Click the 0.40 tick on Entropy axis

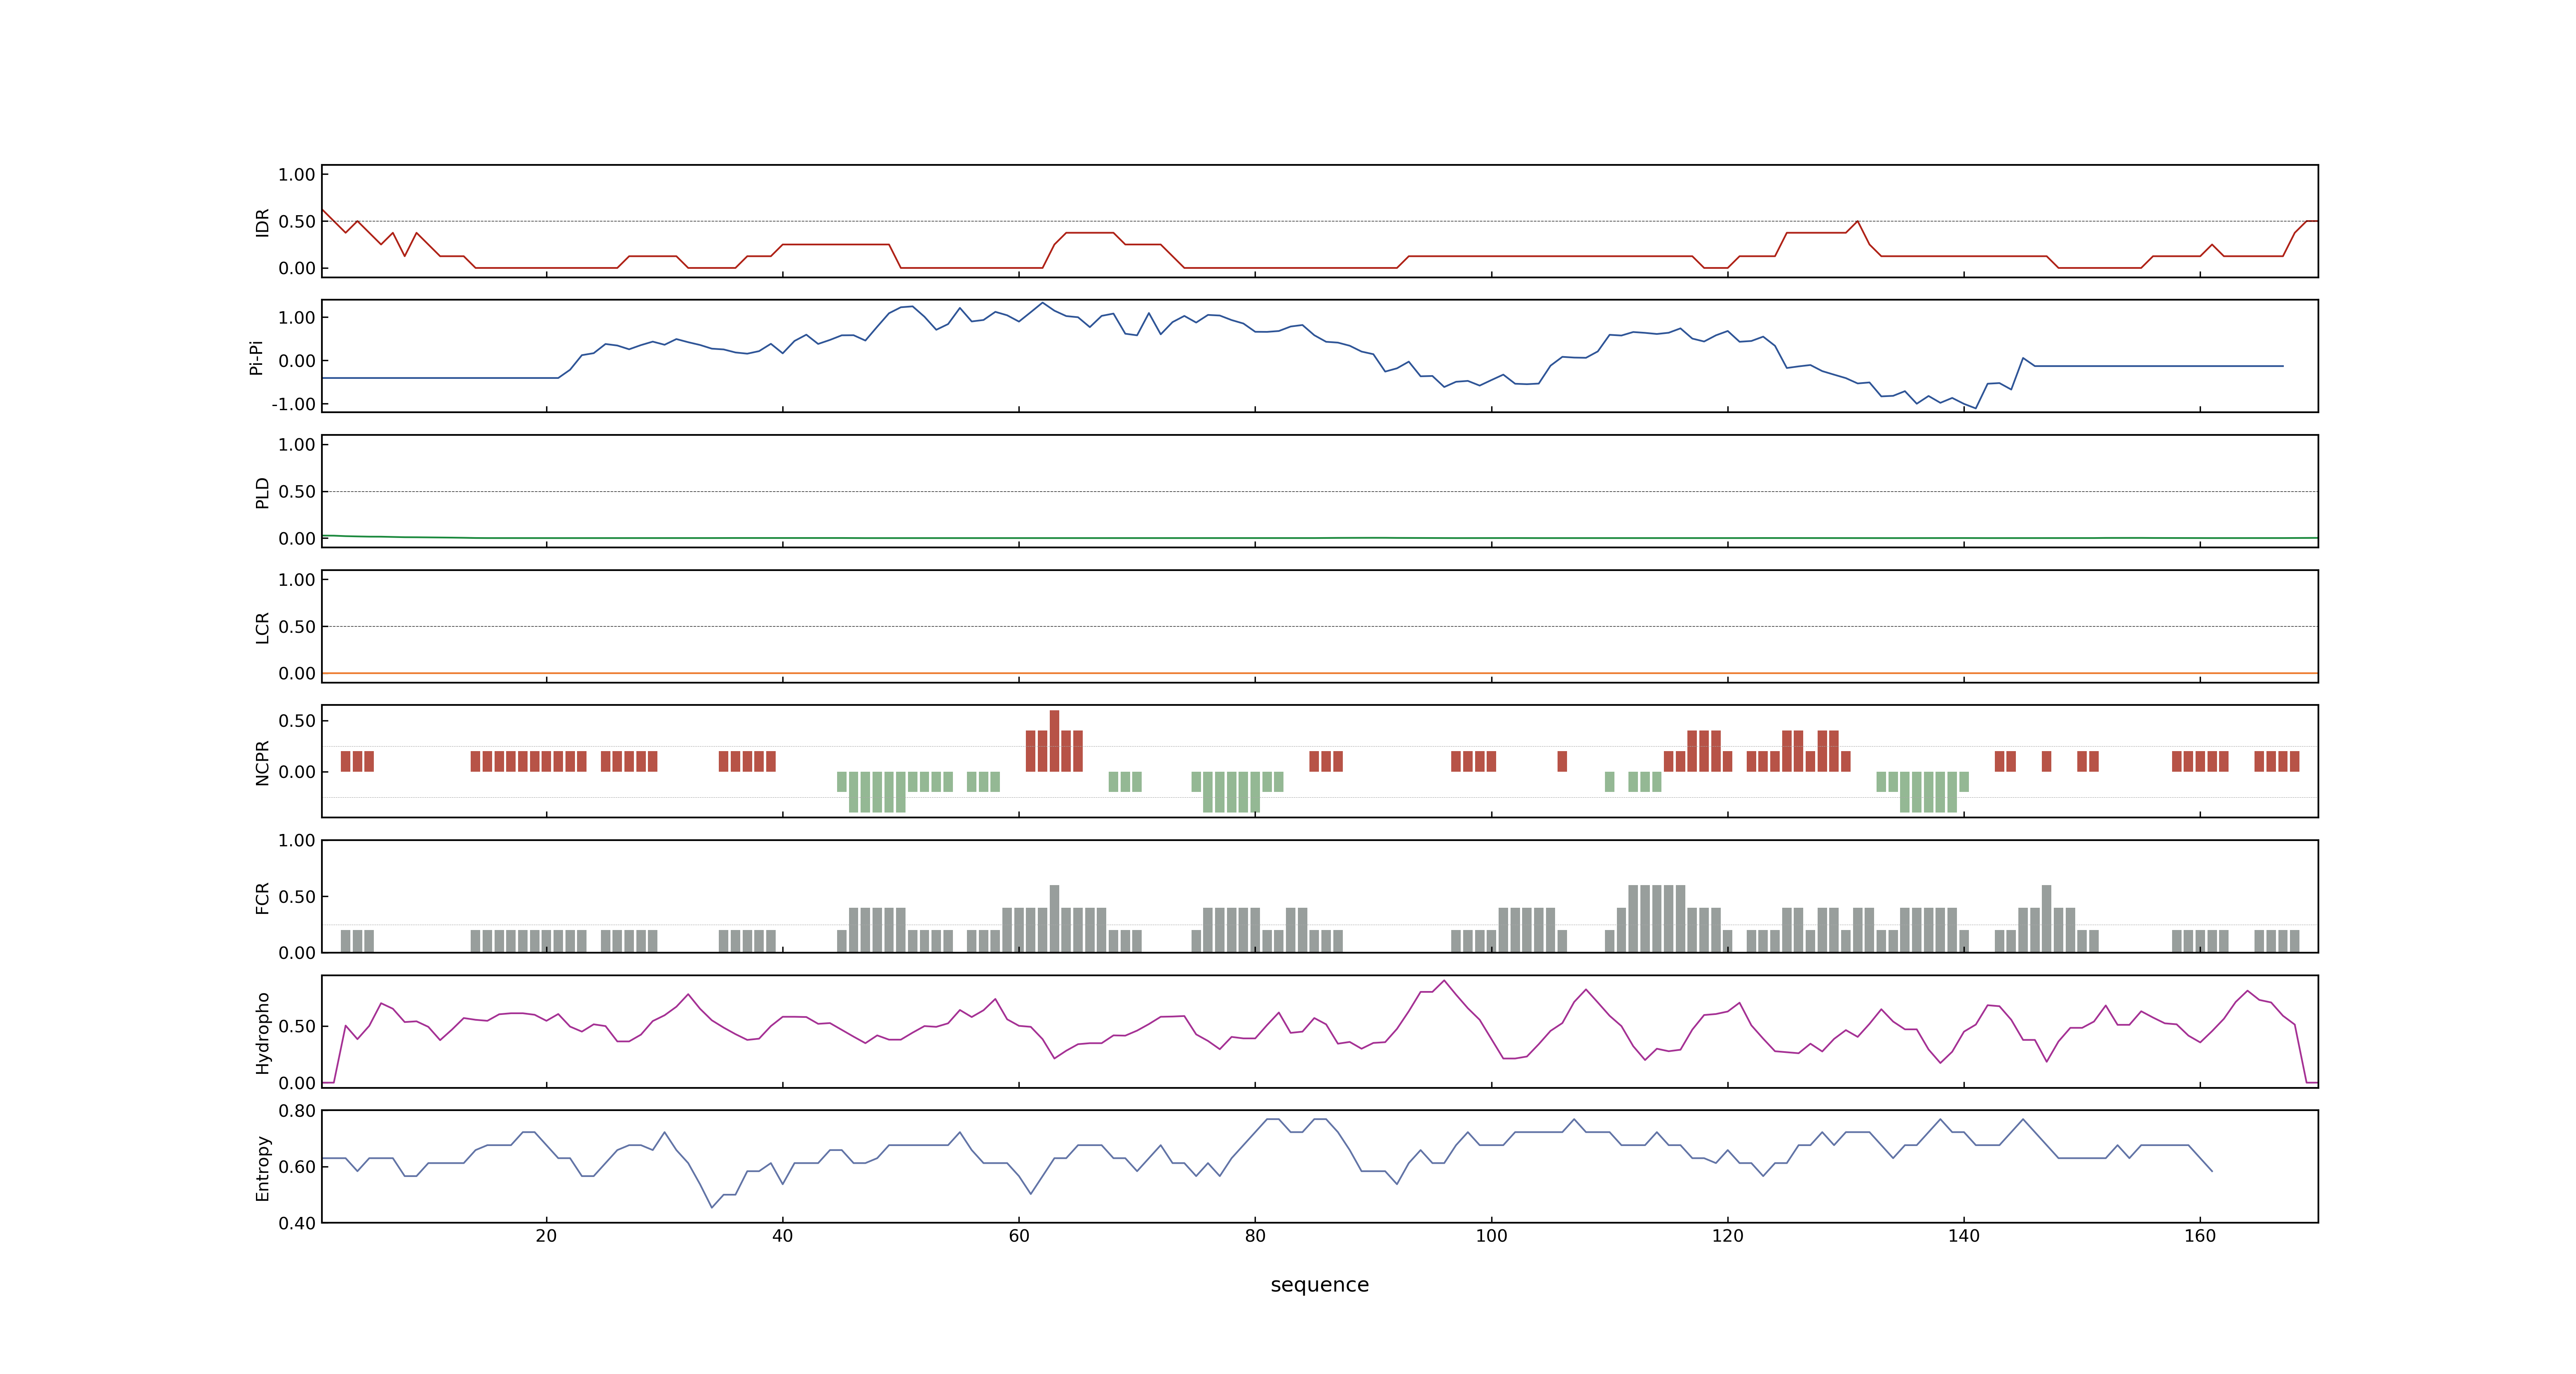coord(297,1223)
